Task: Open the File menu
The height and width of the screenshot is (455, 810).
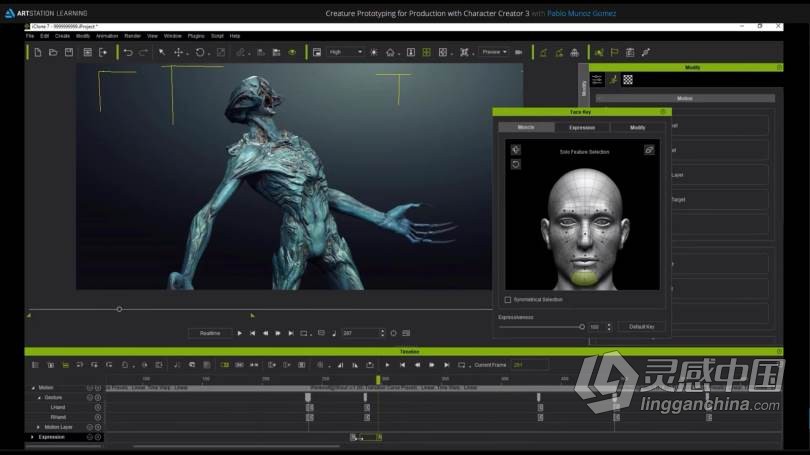Action: point(30,36)
